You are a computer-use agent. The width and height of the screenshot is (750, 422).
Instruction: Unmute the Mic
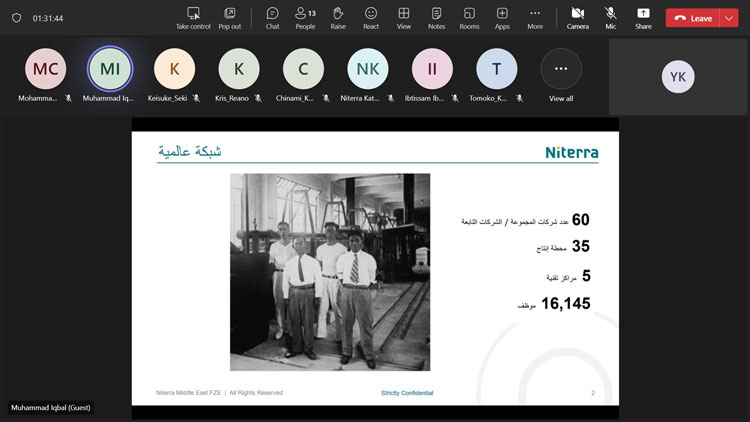tap(610, 17)
